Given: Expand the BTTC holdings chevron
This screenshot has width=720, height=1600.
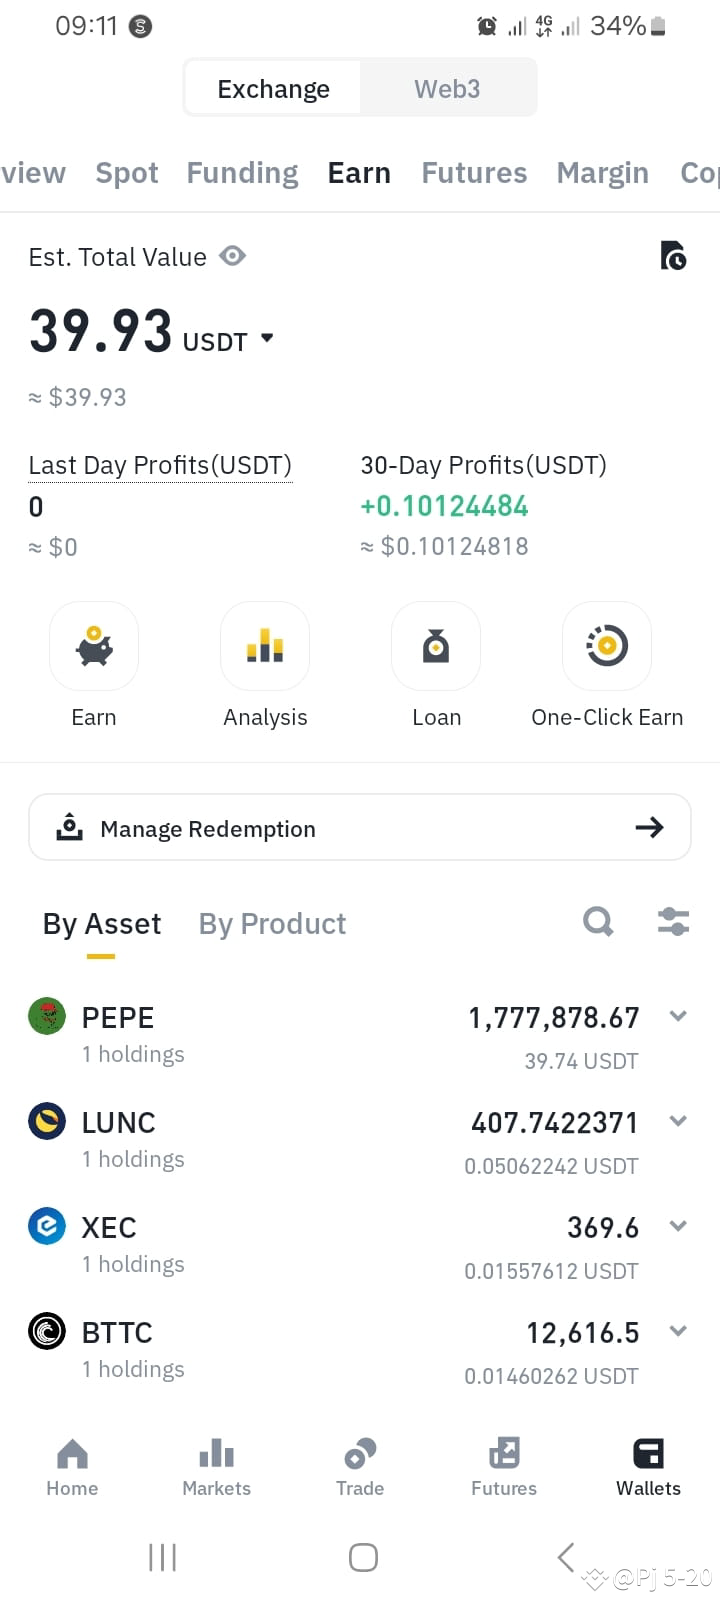Looking at the screenshot, I should coord(678,1331).
